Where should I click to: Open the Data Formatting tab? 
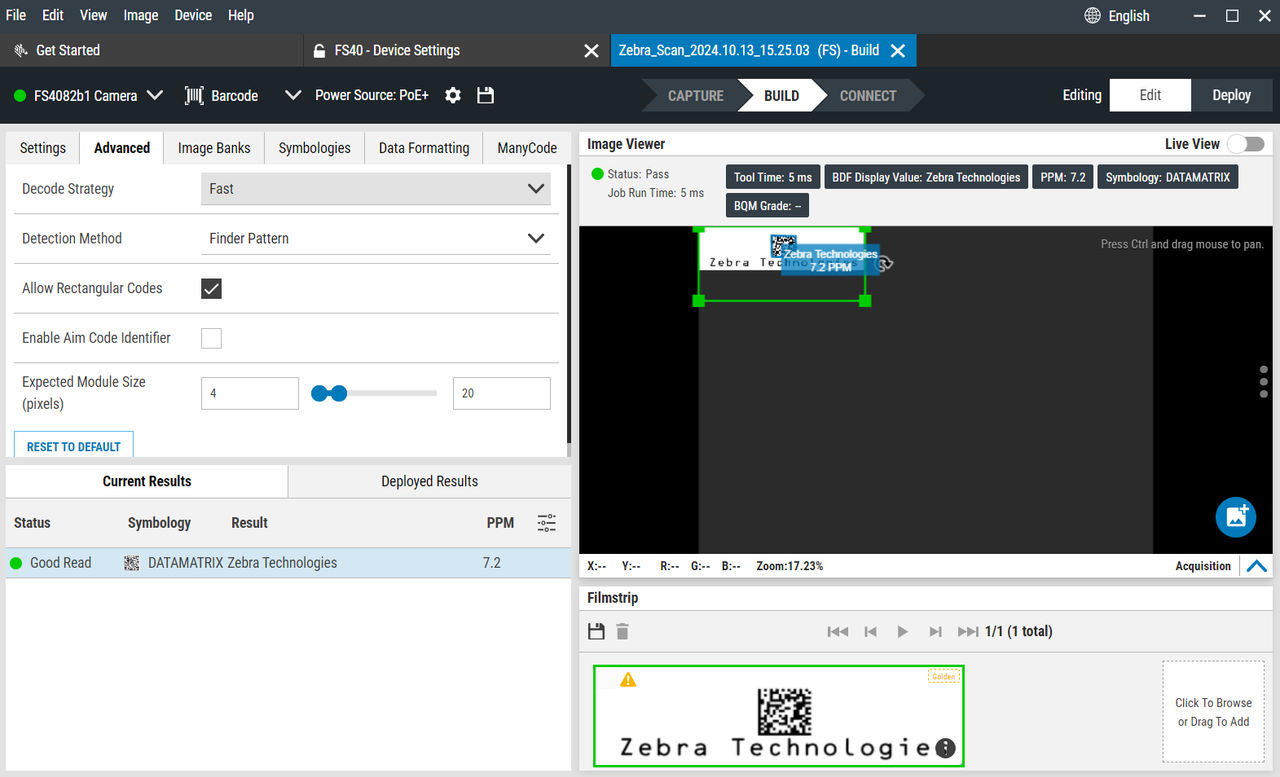point(424,148)
